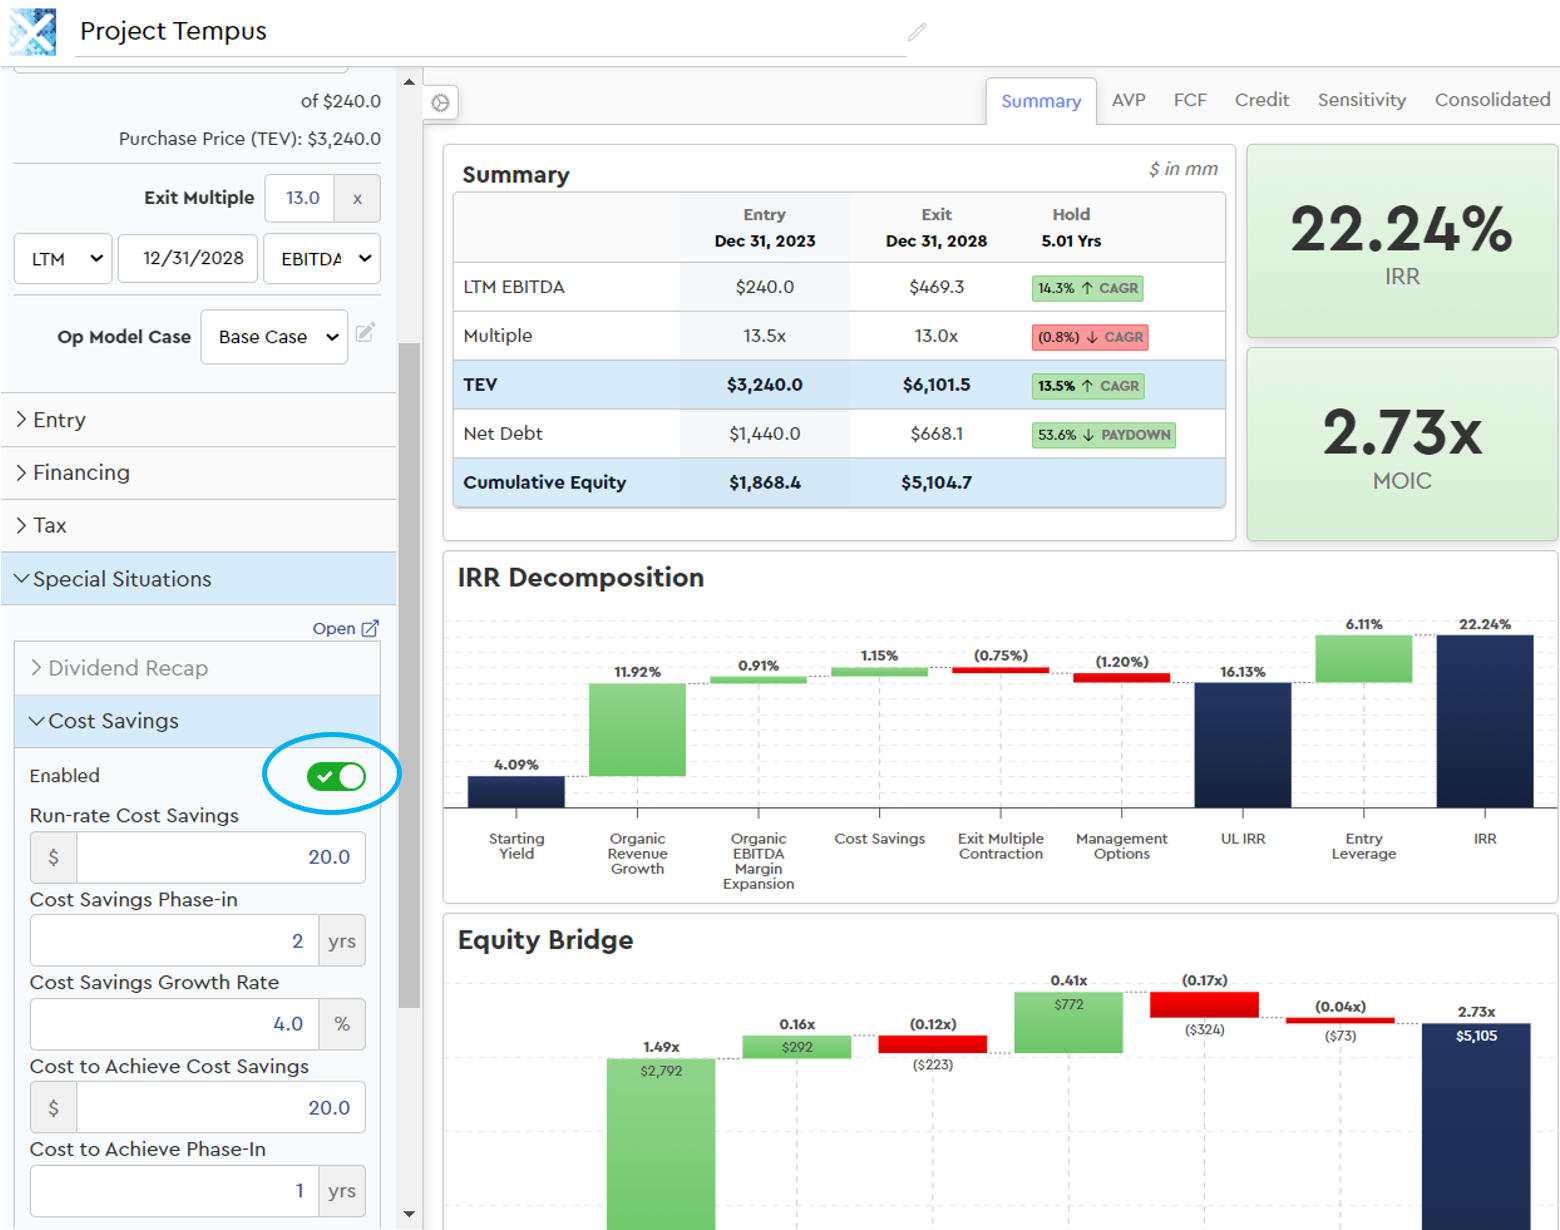Expand the Tax section

[x=199, y=525]
